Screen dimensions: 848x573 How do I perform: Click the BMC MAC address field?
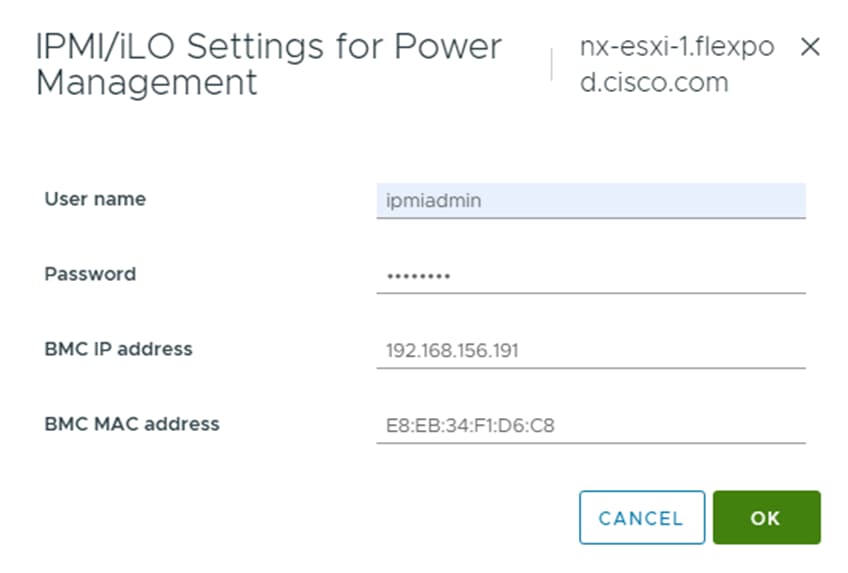tap(590, 425)
